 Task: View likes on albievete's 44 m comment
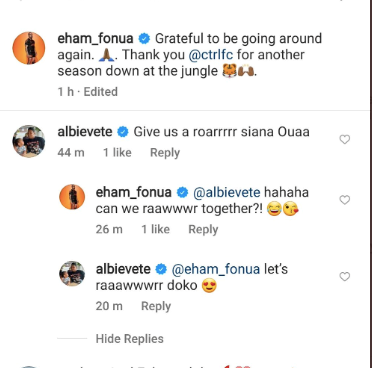[117, 153]
